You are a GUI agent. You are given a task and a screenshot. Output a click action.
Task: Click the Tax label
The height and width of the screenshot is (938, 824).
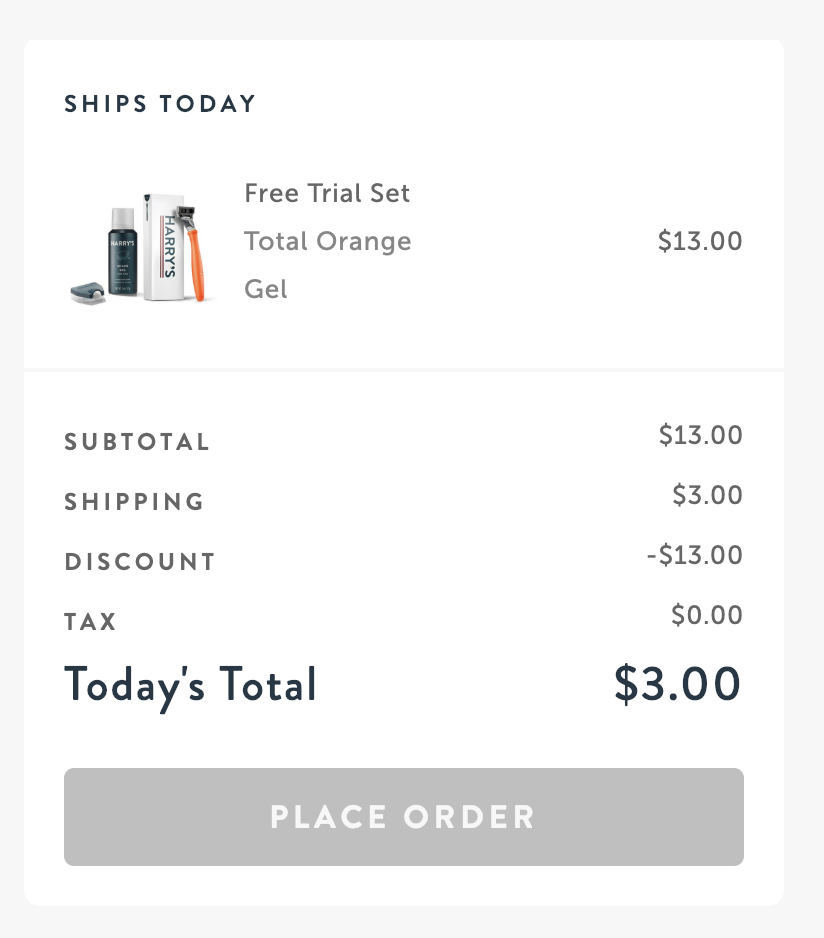click(x=91, y=622)
